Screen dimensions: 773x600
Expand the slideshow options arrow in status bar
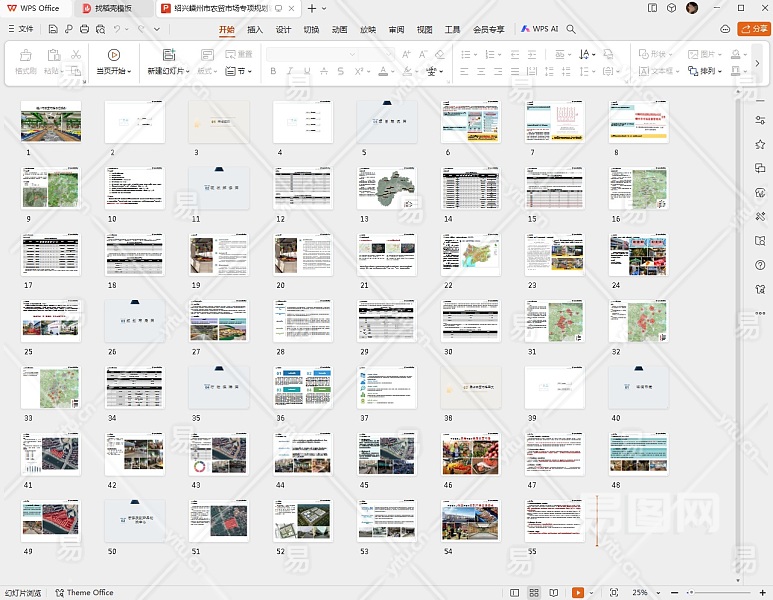point(593,593)
